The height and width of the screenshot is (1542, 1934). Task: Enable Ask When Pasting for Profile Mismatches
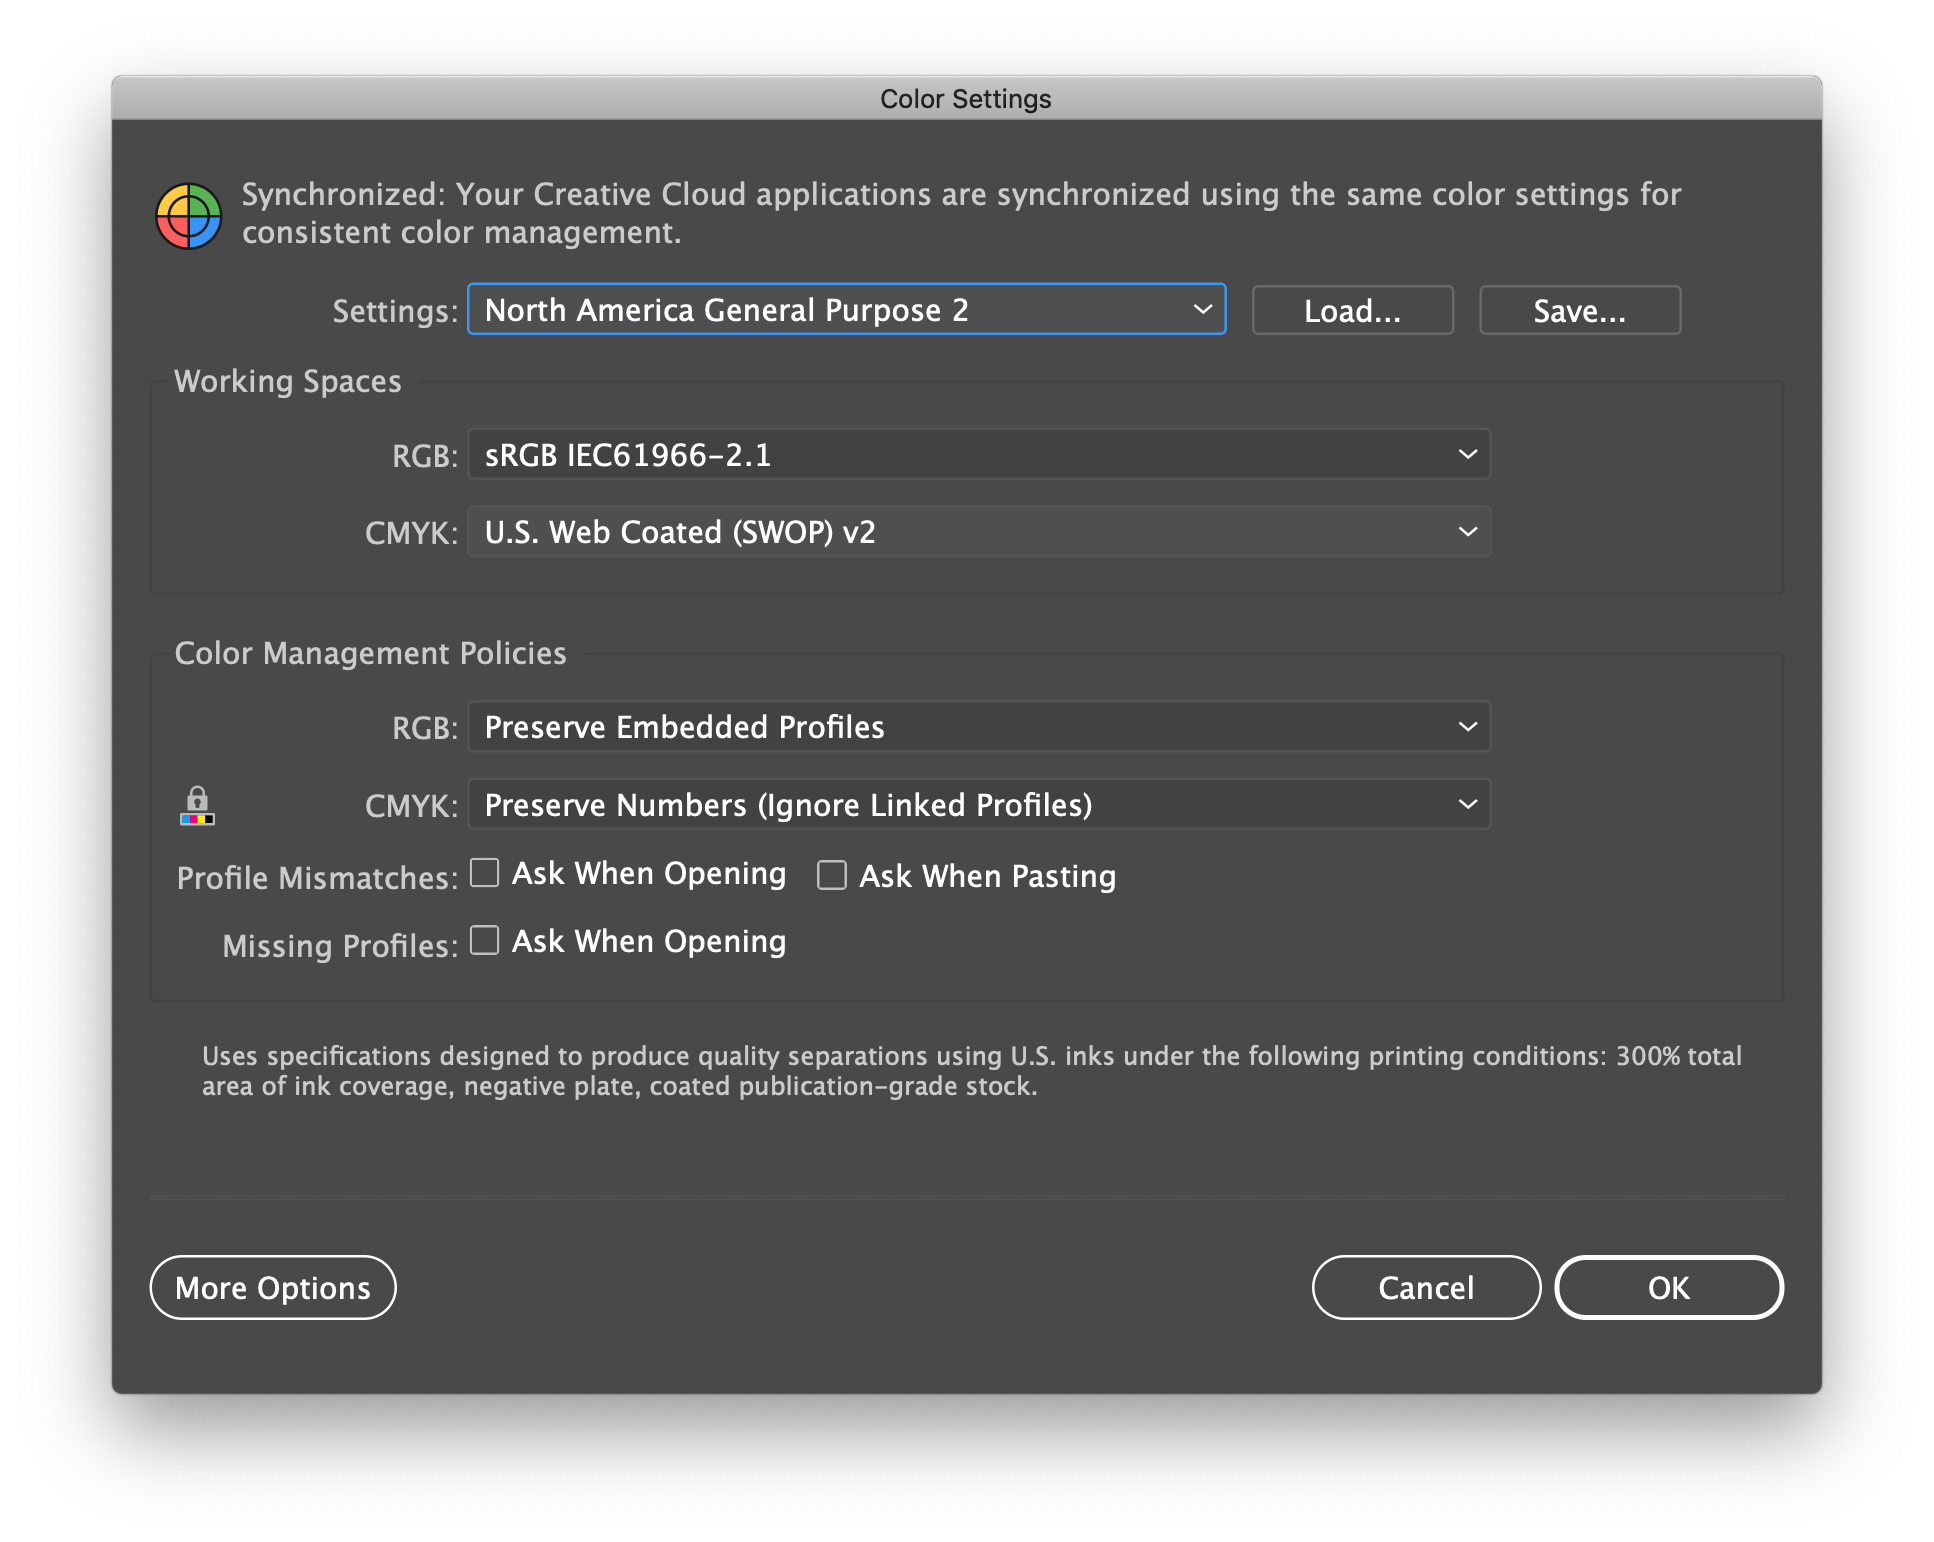[x=829, y=875]
